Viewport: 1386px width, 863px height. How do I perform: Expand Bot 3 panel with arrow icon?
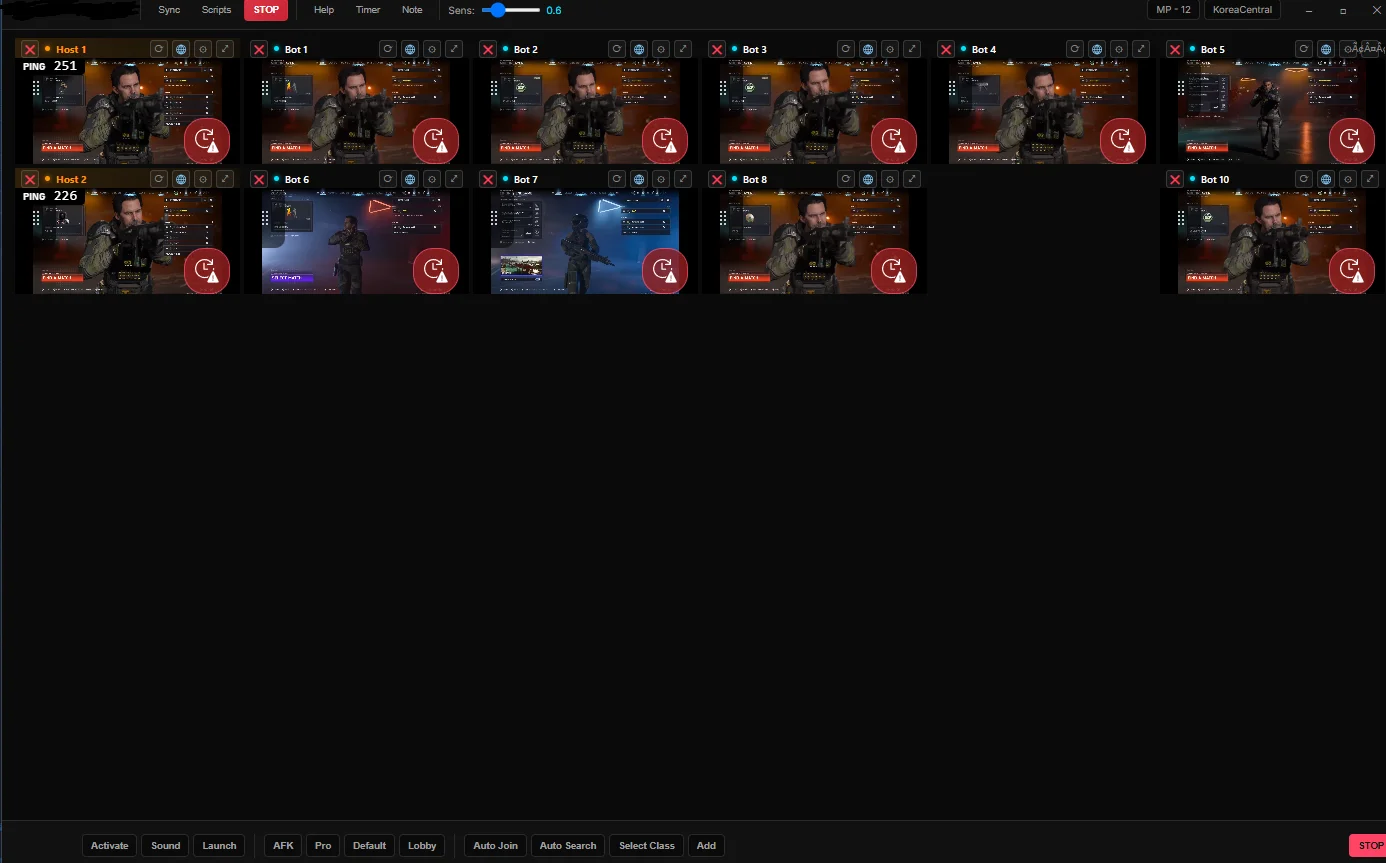pyautogui.click(x=912, y=48)
